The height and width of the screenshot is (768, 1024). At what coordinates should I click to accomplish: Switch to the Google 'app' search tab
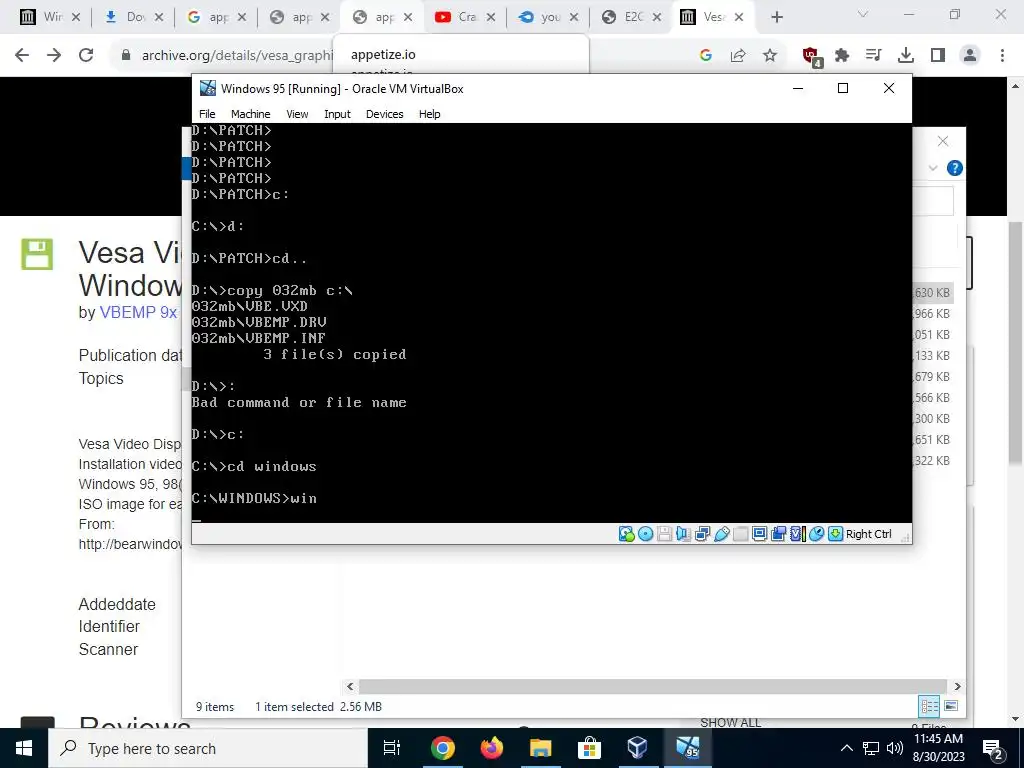208,17
